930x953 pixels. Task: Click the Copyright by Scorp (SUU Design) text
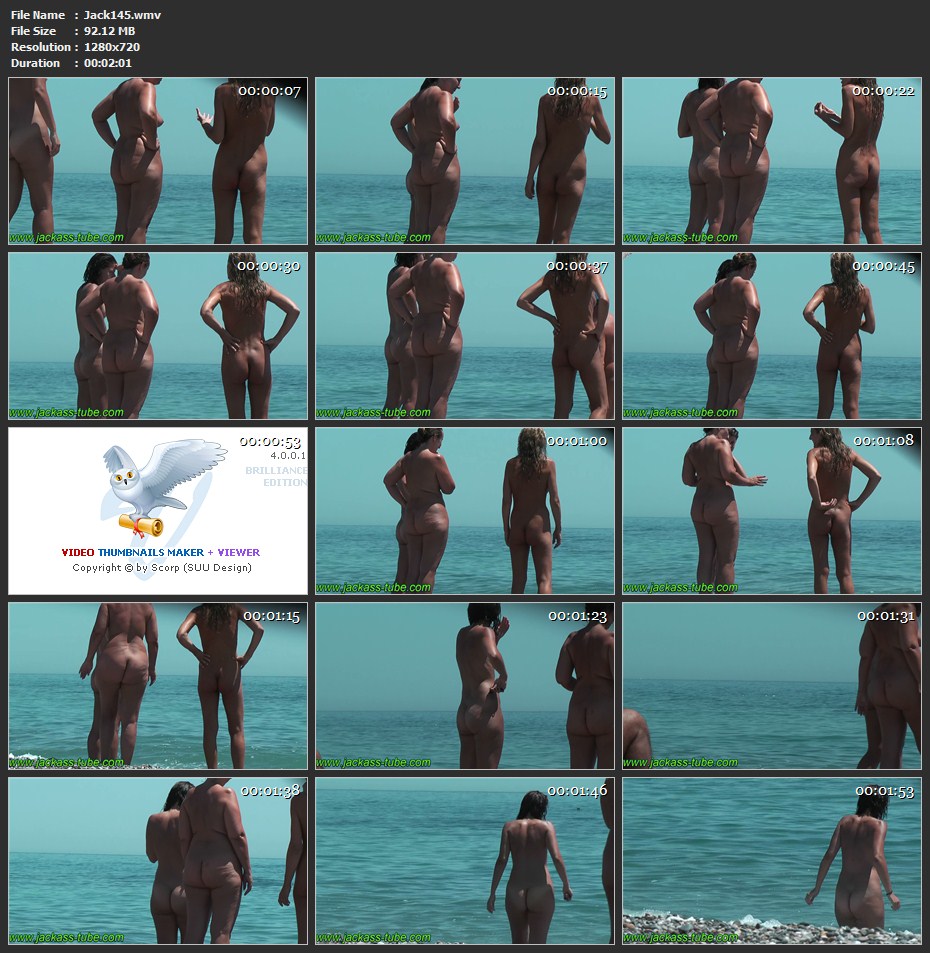click(161, 568)
